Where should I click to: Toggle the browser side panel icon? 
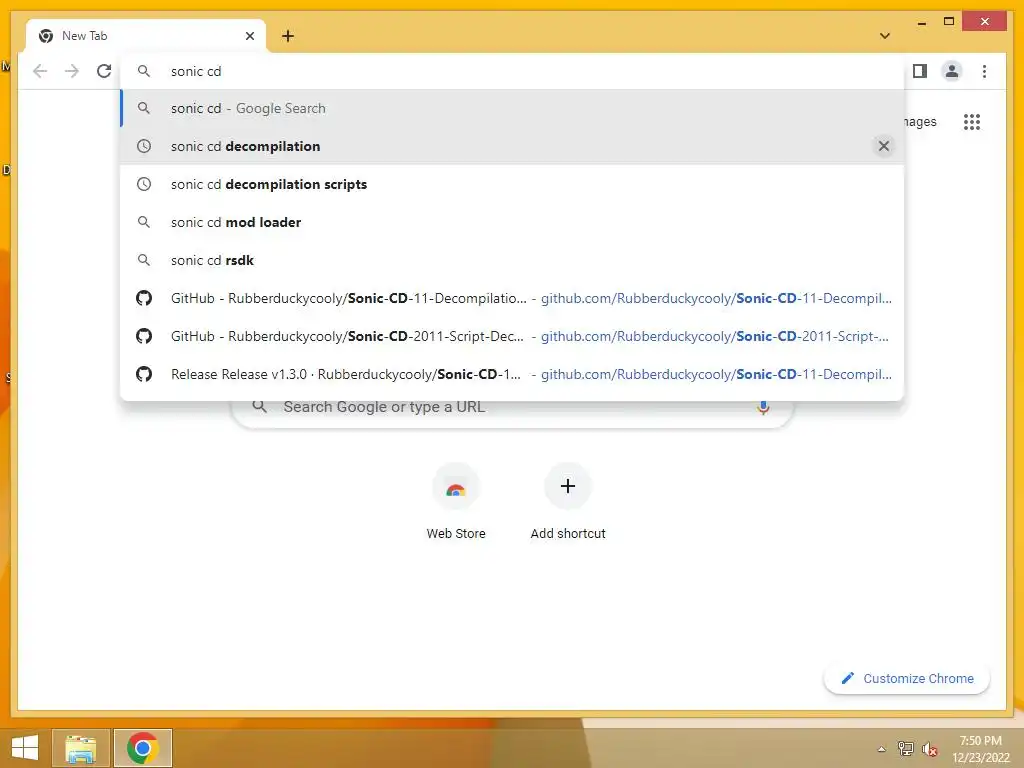pyautogui.click(x=920, y=71)
